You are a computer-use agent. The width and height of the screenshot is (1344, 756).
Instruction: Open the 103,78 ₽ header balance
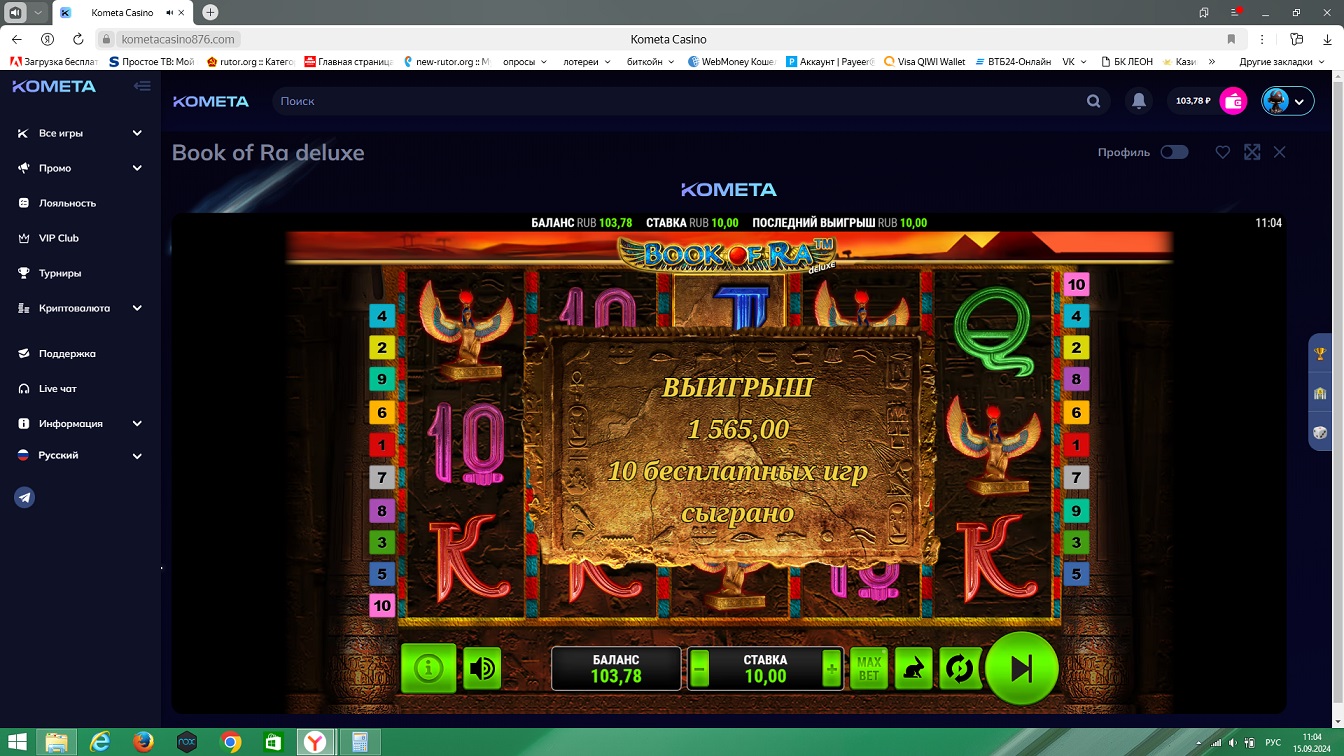pos(1193,101)
